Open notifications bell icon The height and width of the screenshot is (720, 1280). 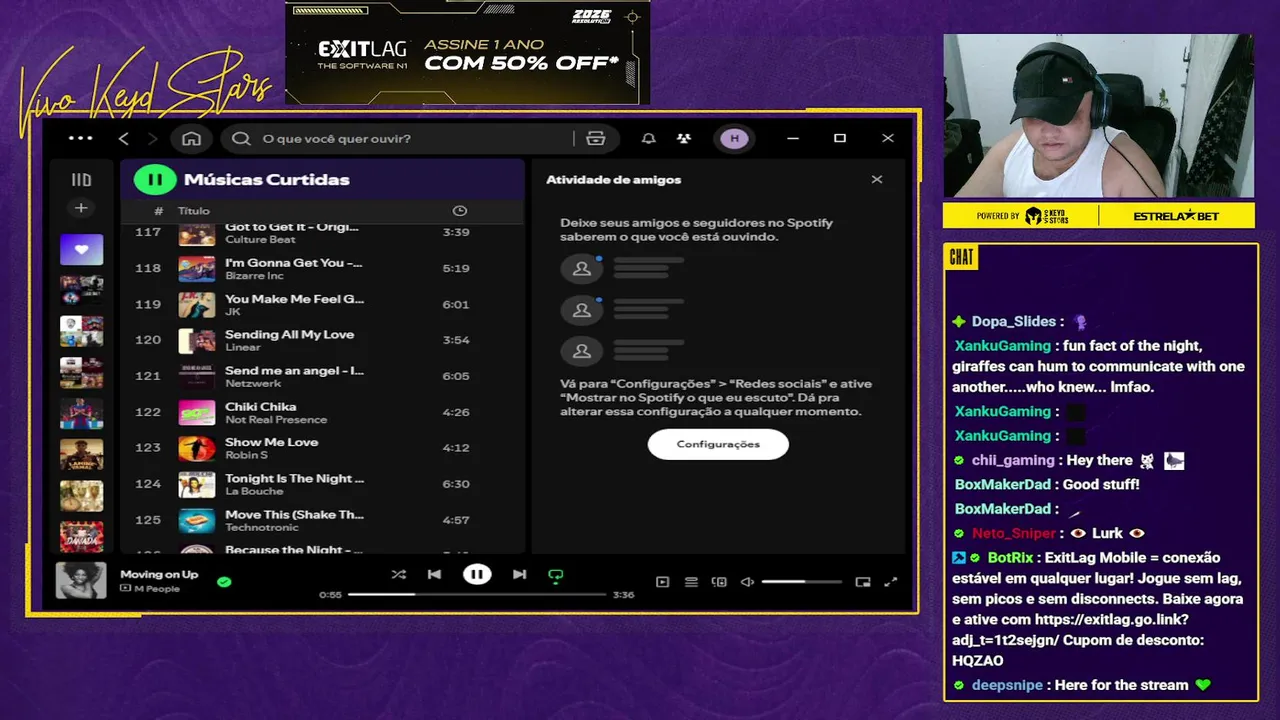pos(649,138)
